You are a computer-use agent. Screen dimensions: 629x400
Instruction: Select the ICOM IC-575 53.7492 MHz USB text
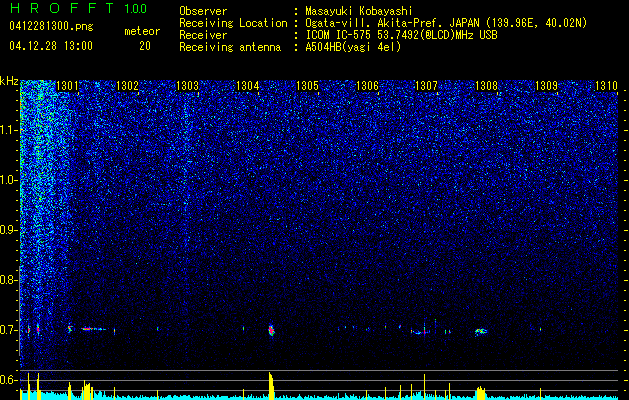tap(401, 35)
